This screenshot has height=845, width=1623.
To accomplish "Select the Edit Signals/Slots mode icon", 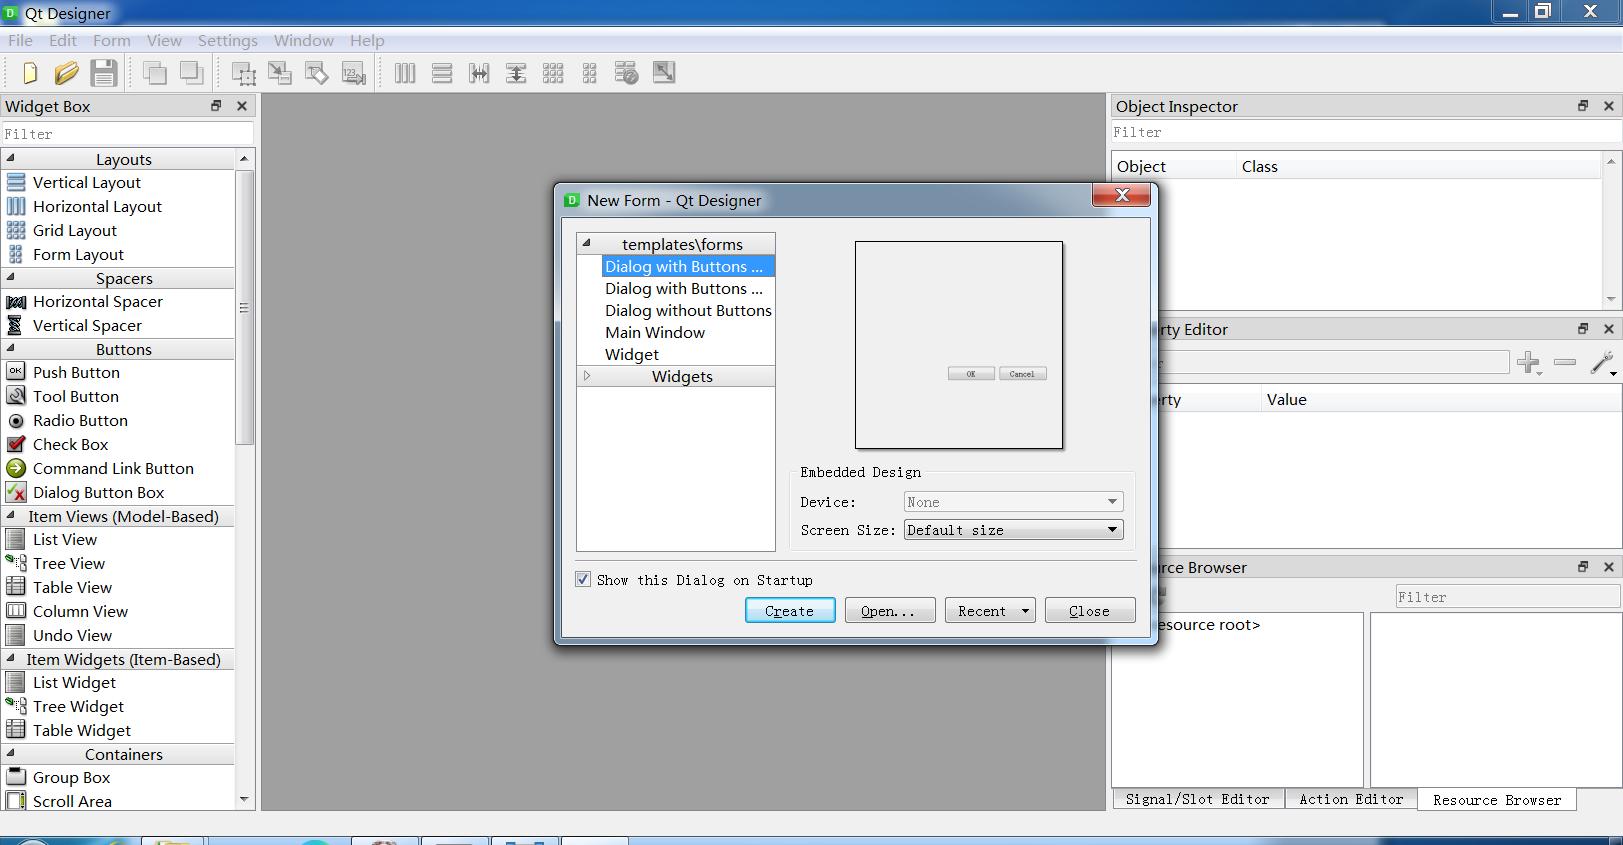I will 280,73.
